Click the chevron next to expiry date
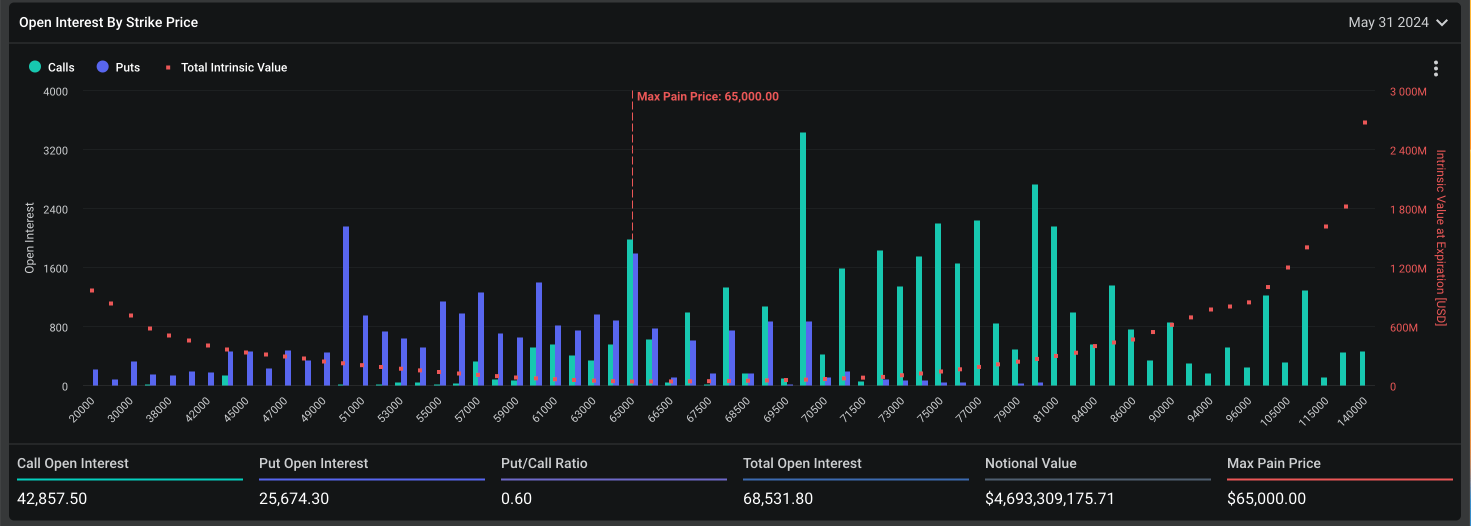Image resolution: width=1471 pixels, height=526 pixels. point(1441,22)
